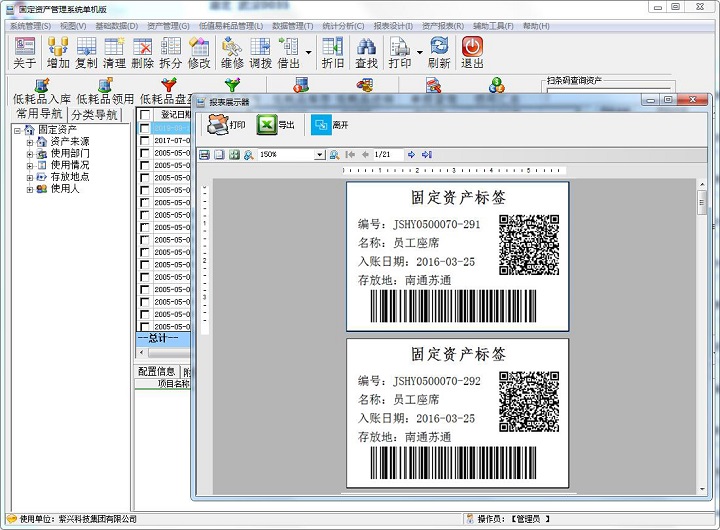Open the 数据管理(T) menu

[292, 26]
